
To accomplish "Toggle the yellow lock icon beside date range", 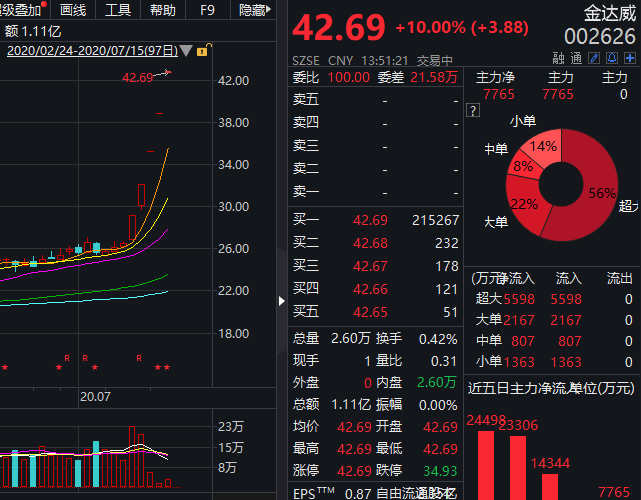I will tap(203, 50).
